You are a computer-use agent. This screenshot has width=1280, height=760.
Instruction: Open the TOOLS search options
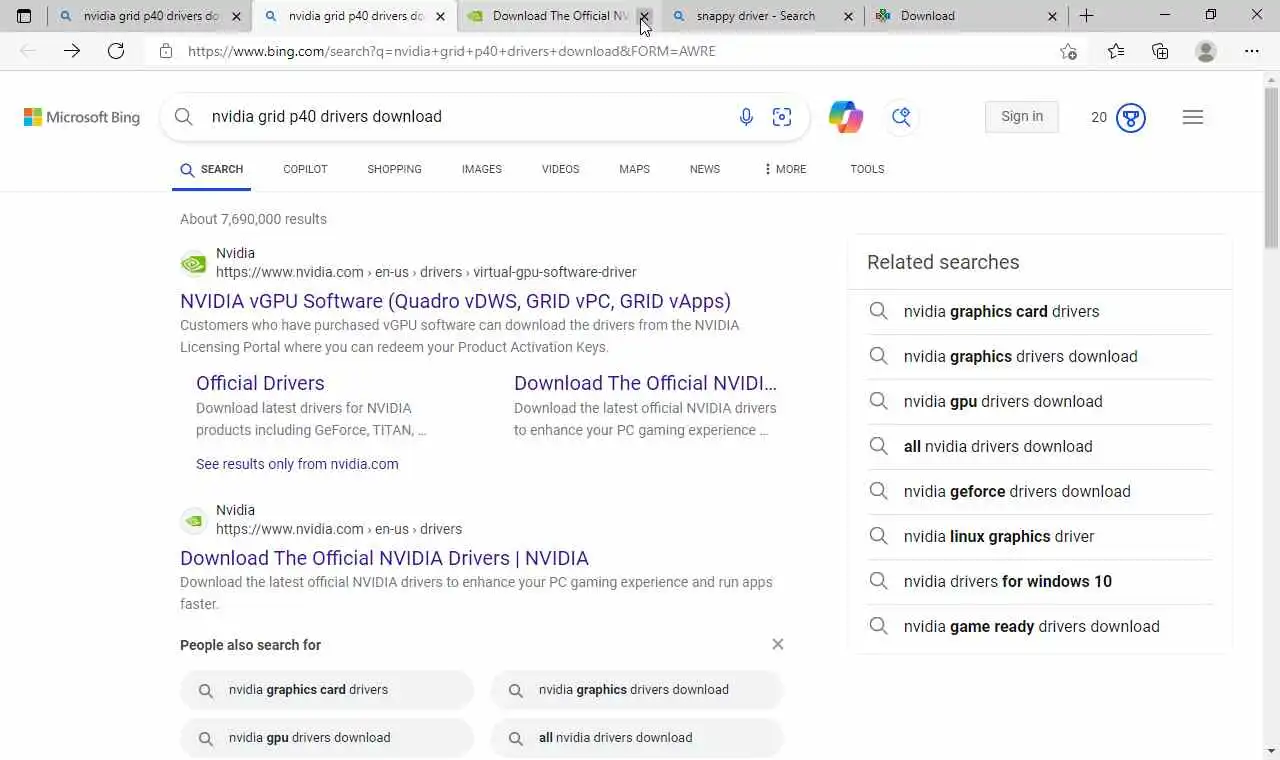tap(867, 169)
